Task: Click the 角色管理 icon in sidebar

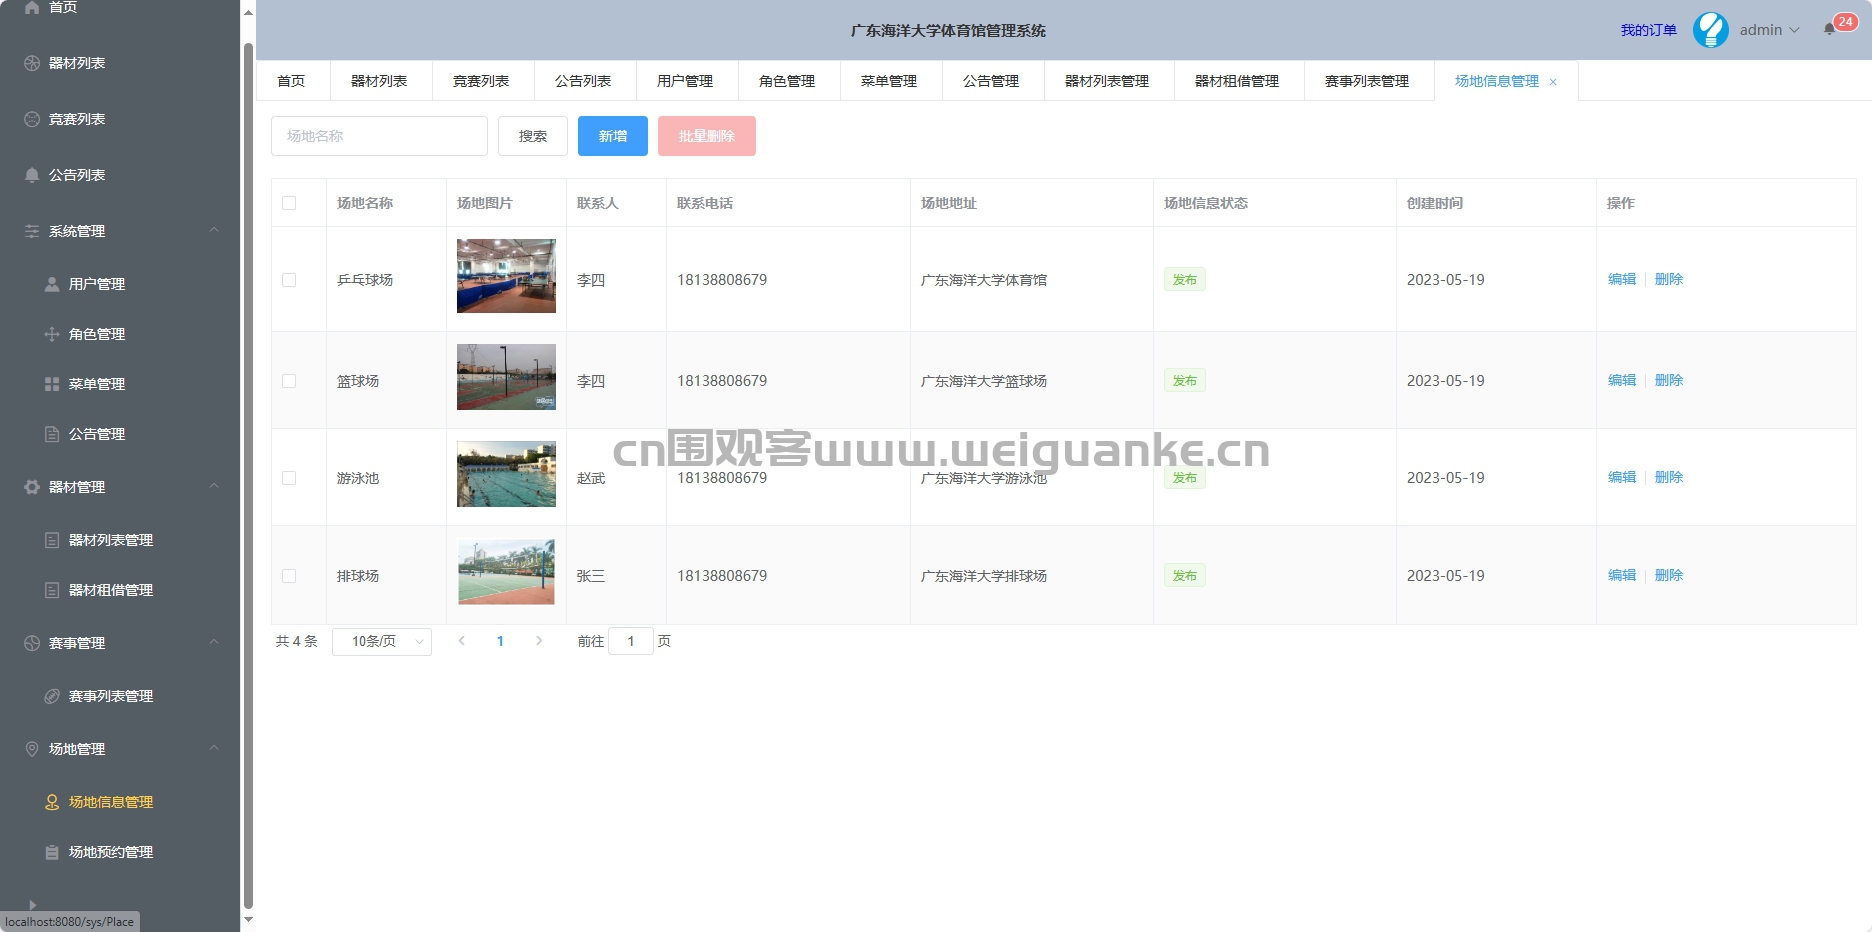Action: (52, 334)
